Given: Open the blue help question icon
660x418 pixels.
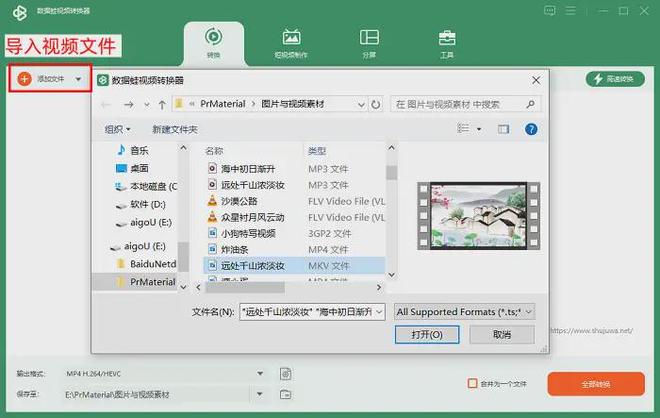Looking at the screenshot, I should click(x=531, y=129).
